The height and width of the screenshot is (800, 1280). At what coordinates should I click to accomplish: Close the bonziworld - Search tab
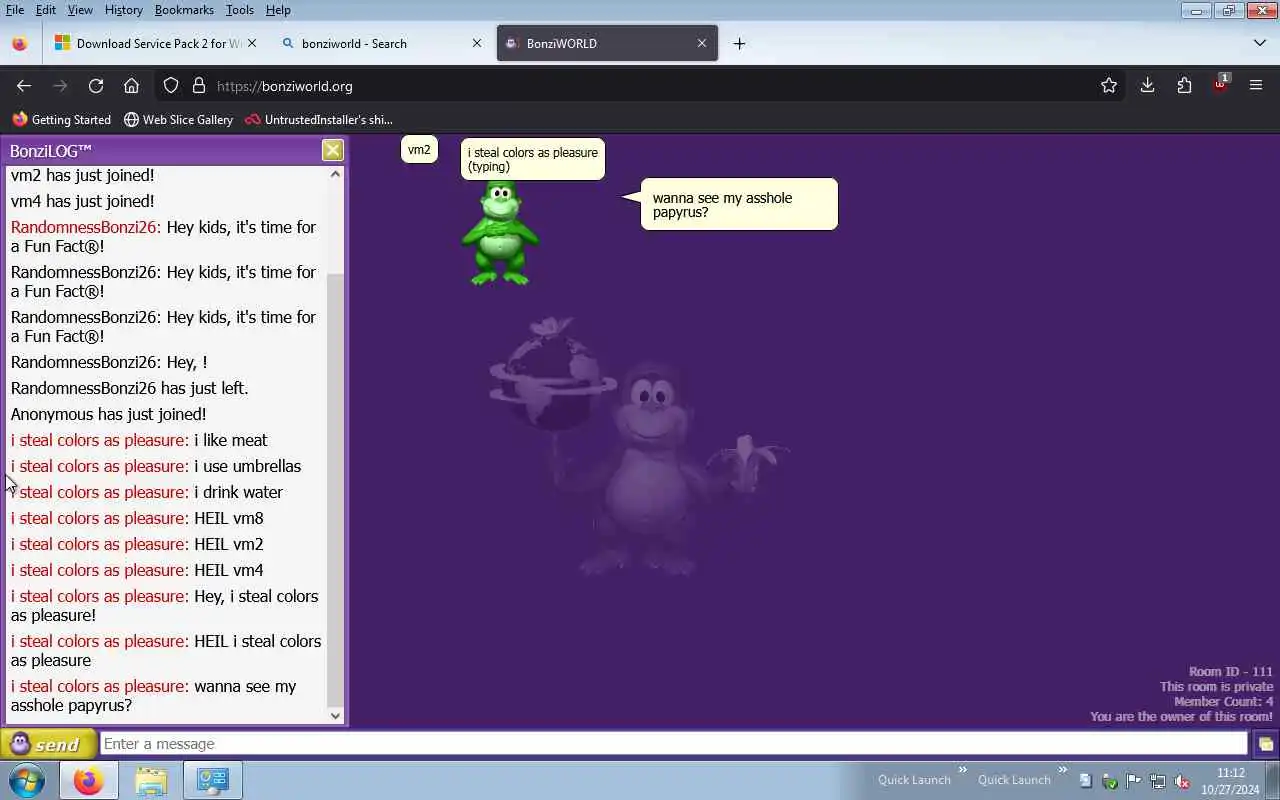pyautogui.click(x=477, y=43)
